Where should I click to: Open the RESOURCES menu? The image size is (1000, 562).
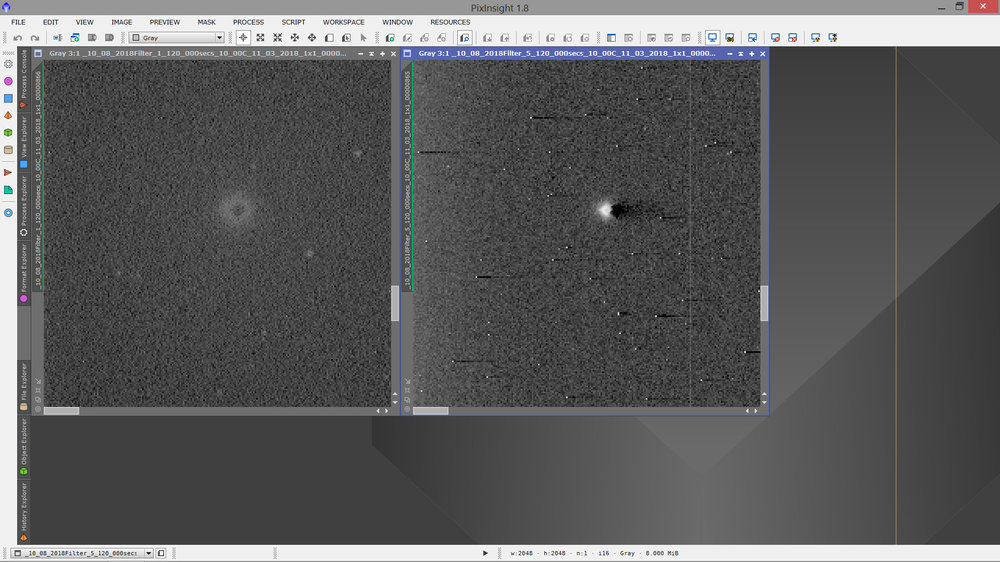[x=450, y=22]
